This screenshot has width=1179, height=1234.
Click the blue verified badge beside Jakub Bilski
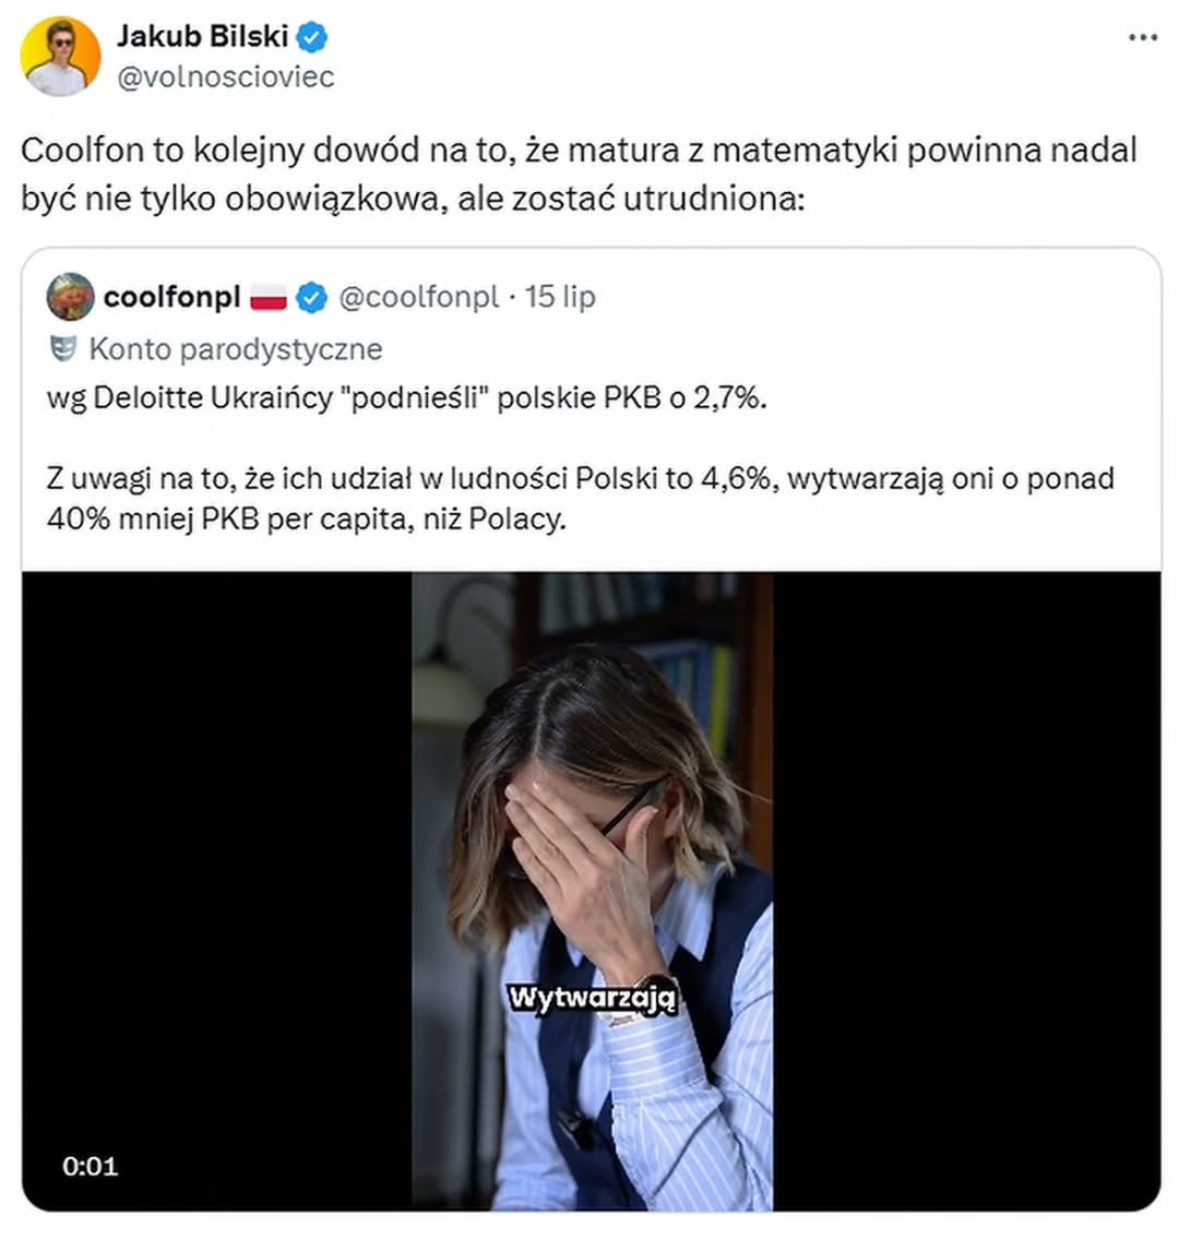pos(314,38)
